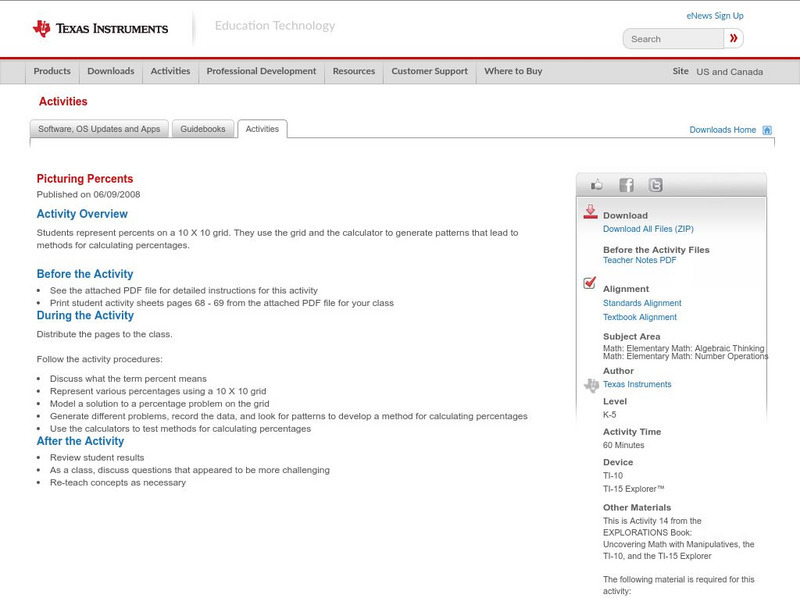This screenshot has width=800, height=598.
Task: Submit search using the double-arrow icon
Action: [x=733, y=37]
